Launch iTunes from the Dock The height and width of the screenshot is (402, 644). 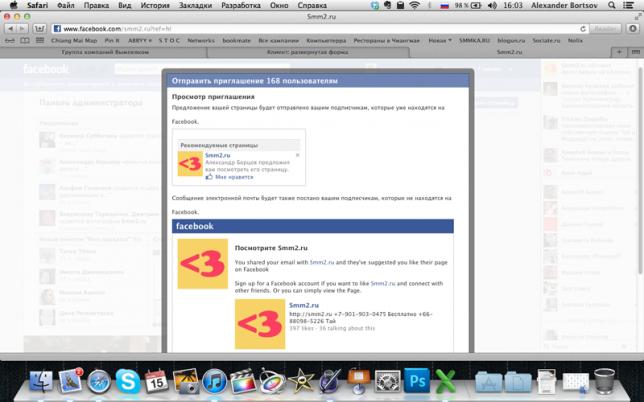[x=214, y=381]
